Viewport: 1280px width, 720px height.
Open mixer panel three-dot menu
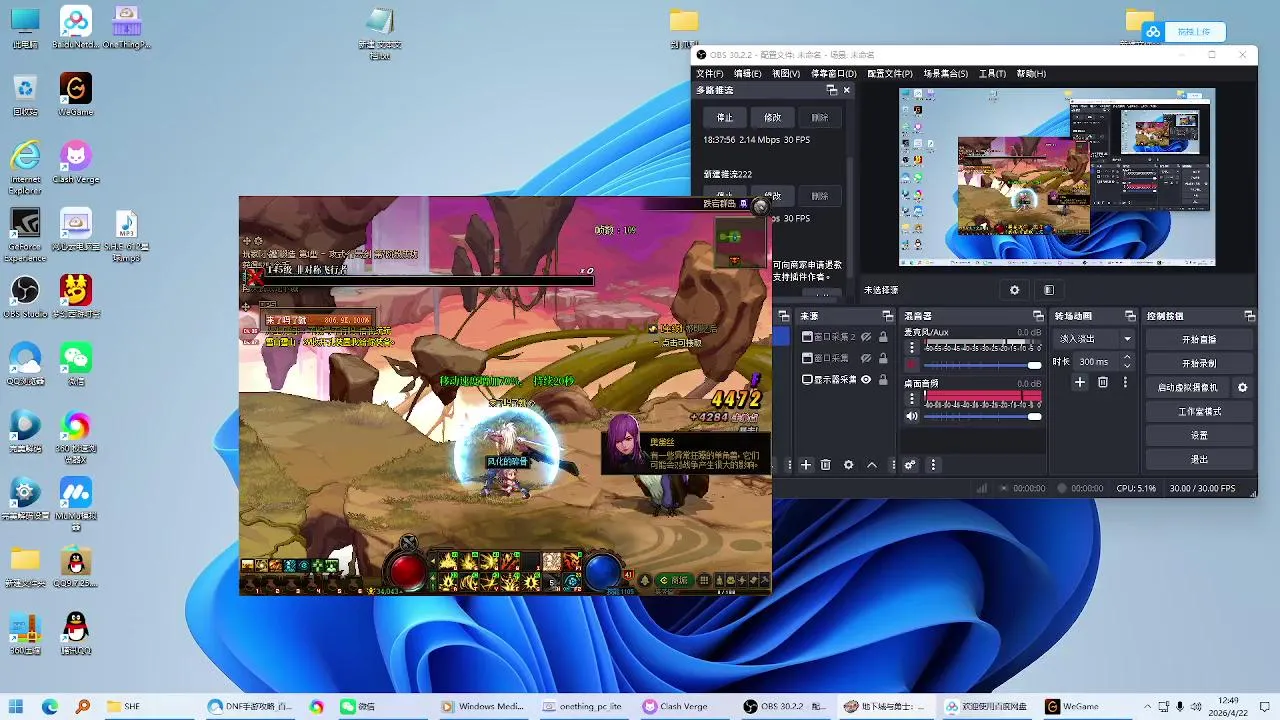(x=933, y=465)
